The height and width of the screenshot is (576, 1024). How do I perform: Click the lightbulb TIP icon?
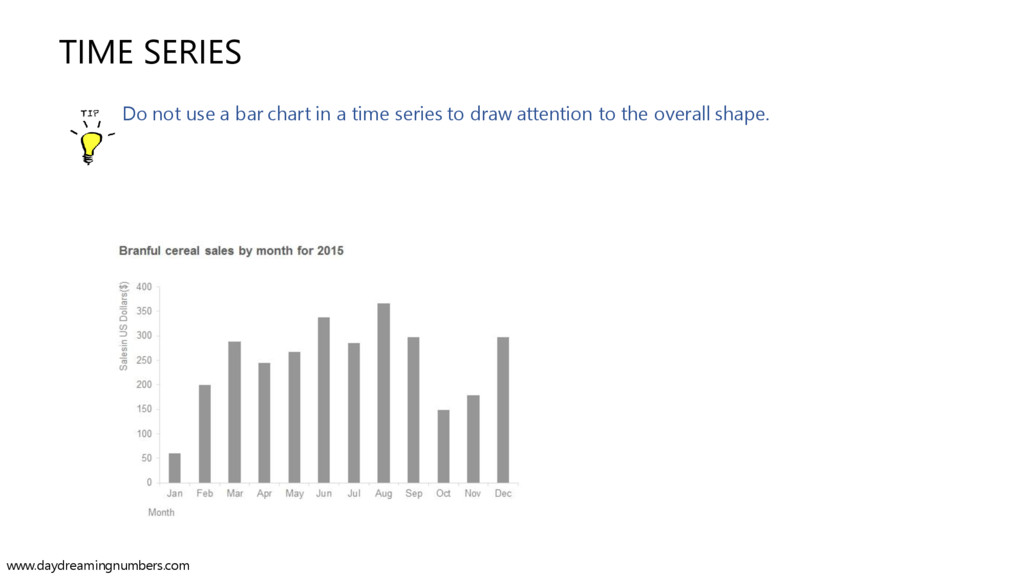92,136
